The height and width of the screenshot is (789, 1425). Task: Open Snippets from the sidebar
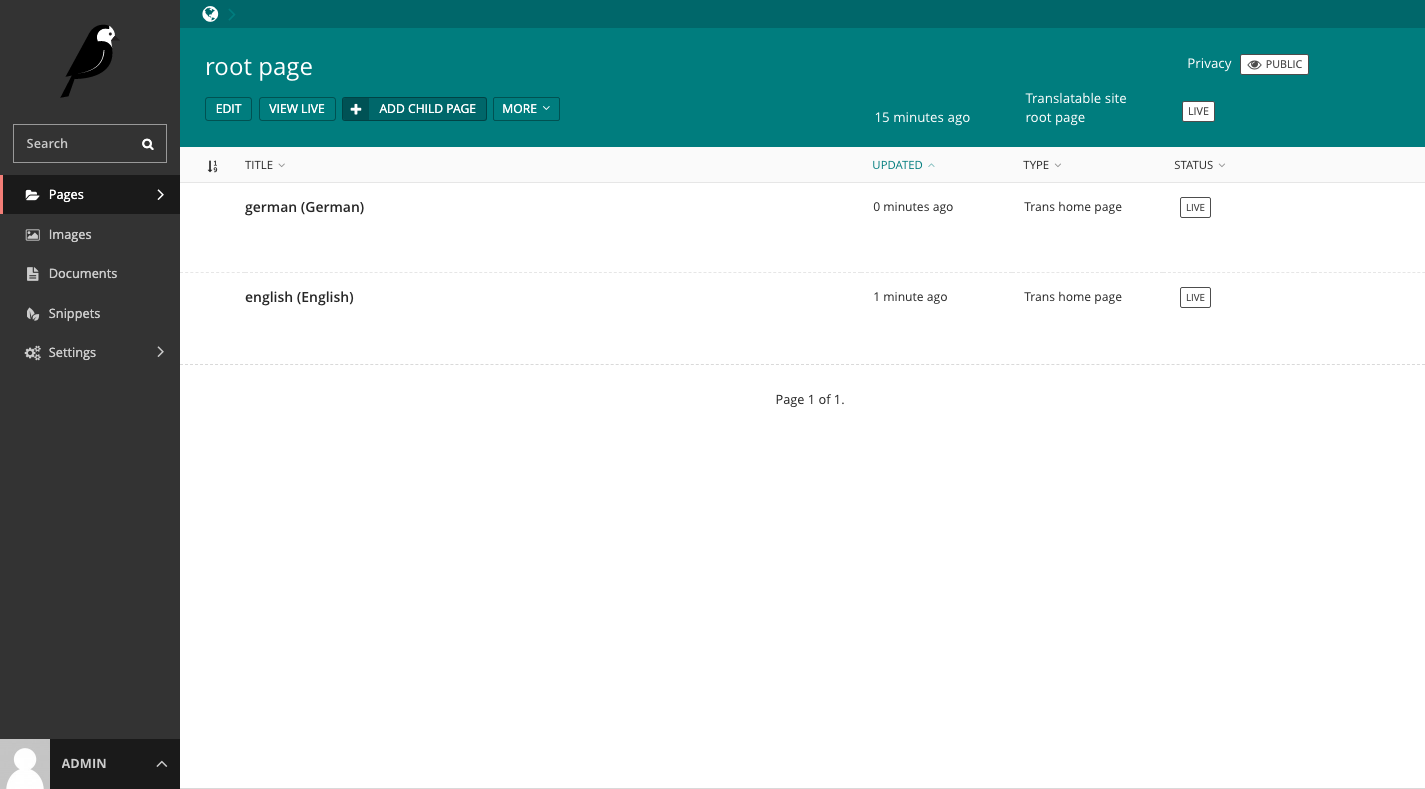tap(74, 313)
